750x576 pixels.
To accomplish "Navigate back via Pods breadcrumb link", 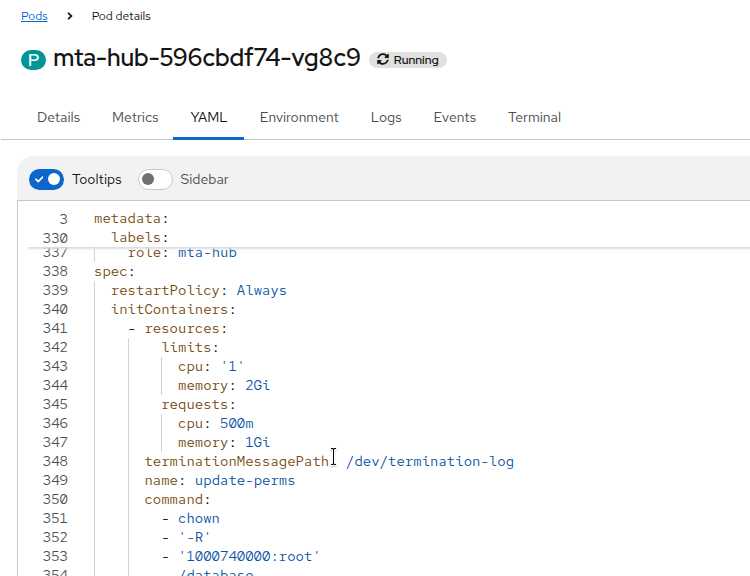I will point(34,16).
